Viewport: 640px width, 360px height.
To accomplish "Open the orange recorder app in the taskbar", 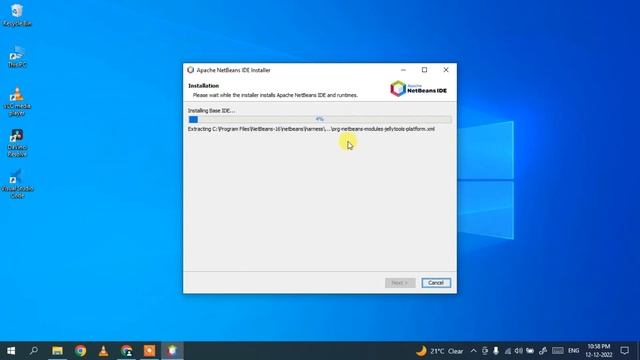I will (x=149, y=351).
